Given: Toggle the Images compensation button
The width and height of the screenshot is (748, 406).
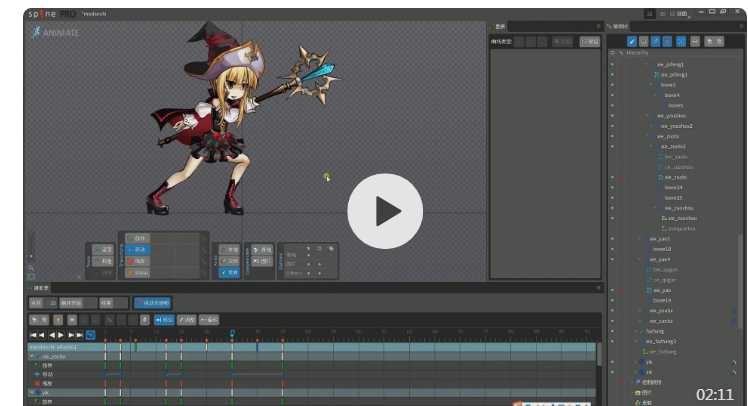Looking at the screenshot, I should pos(262,261).
